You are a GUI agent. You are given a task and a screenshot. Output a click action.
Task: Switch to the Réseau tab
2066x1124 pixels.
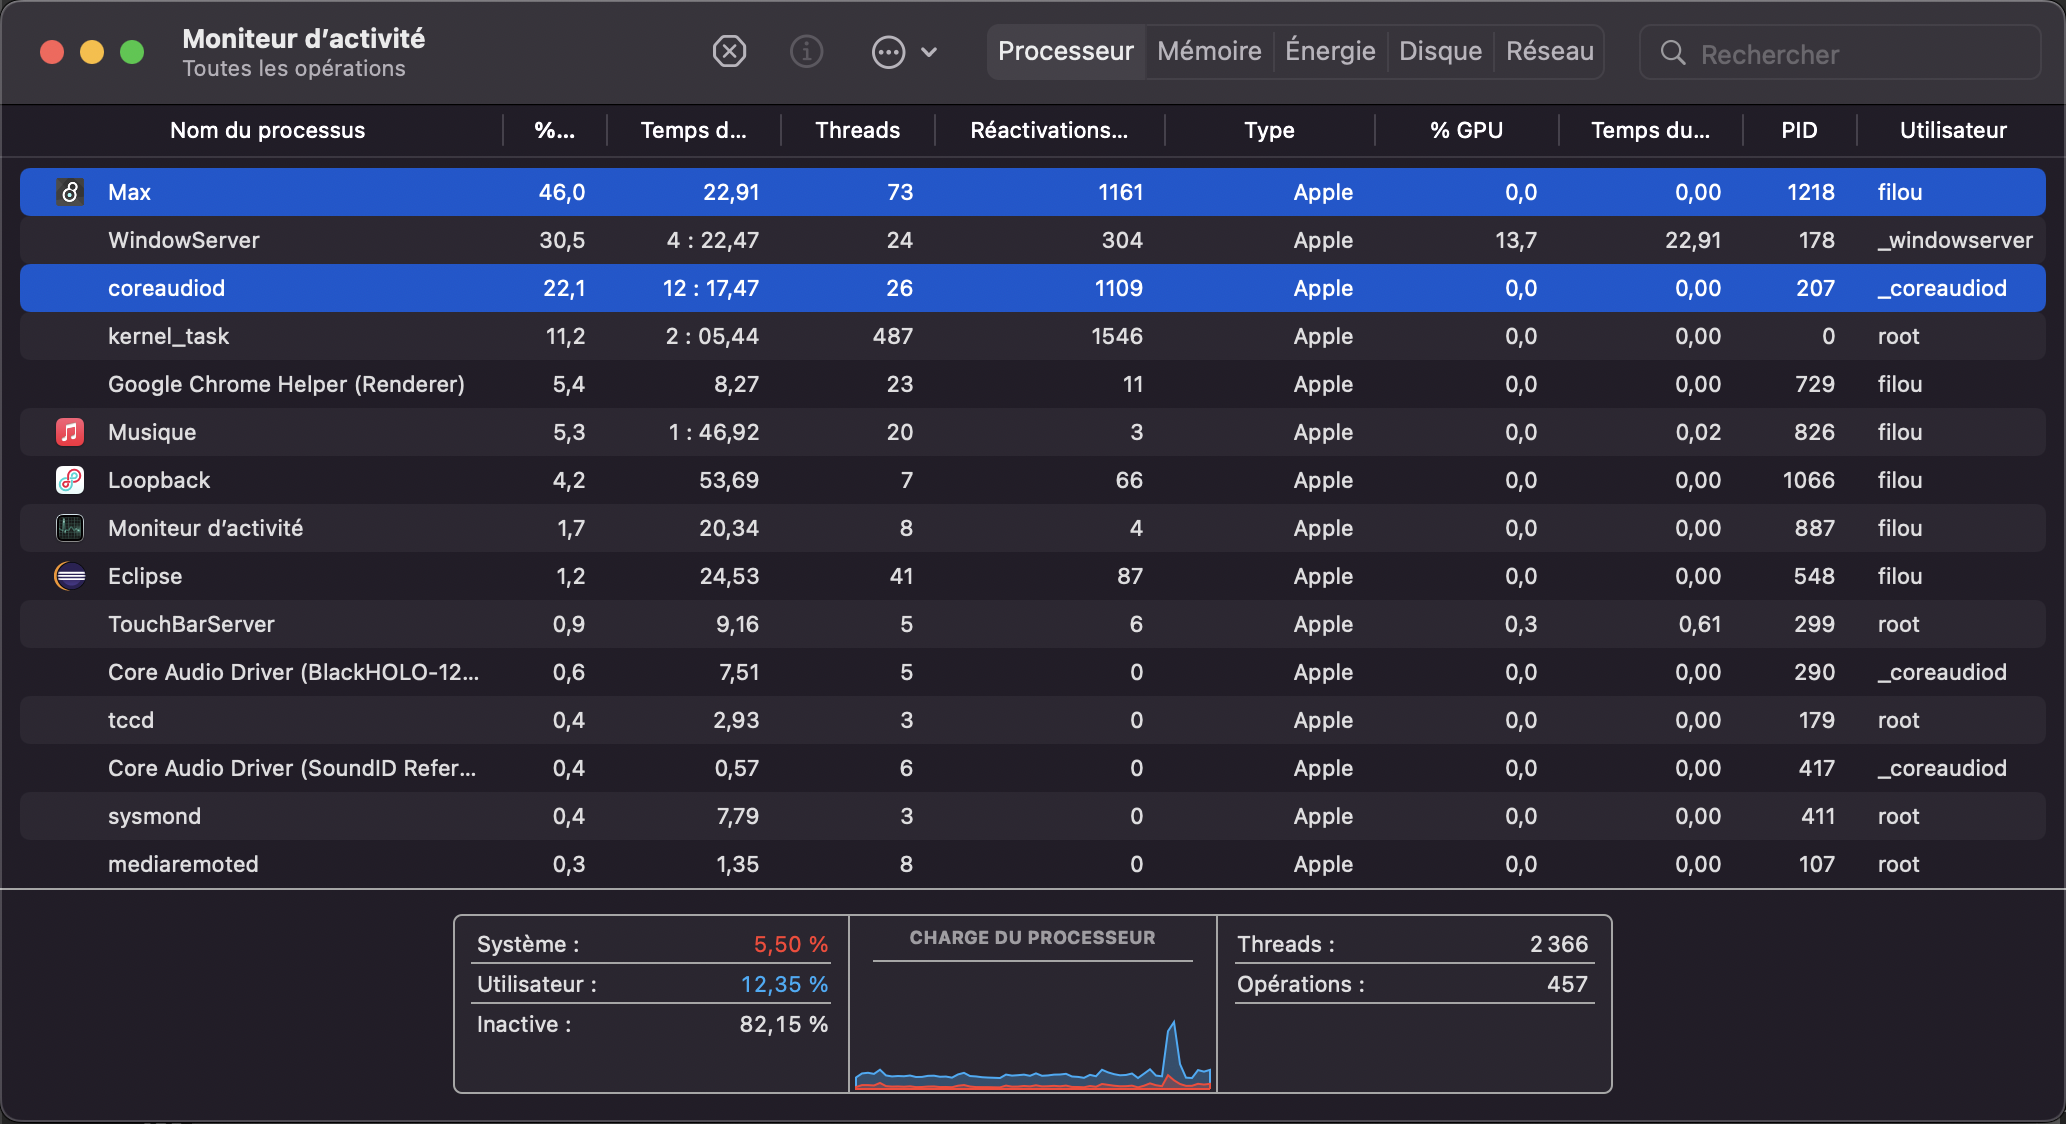click(1550, 51)
